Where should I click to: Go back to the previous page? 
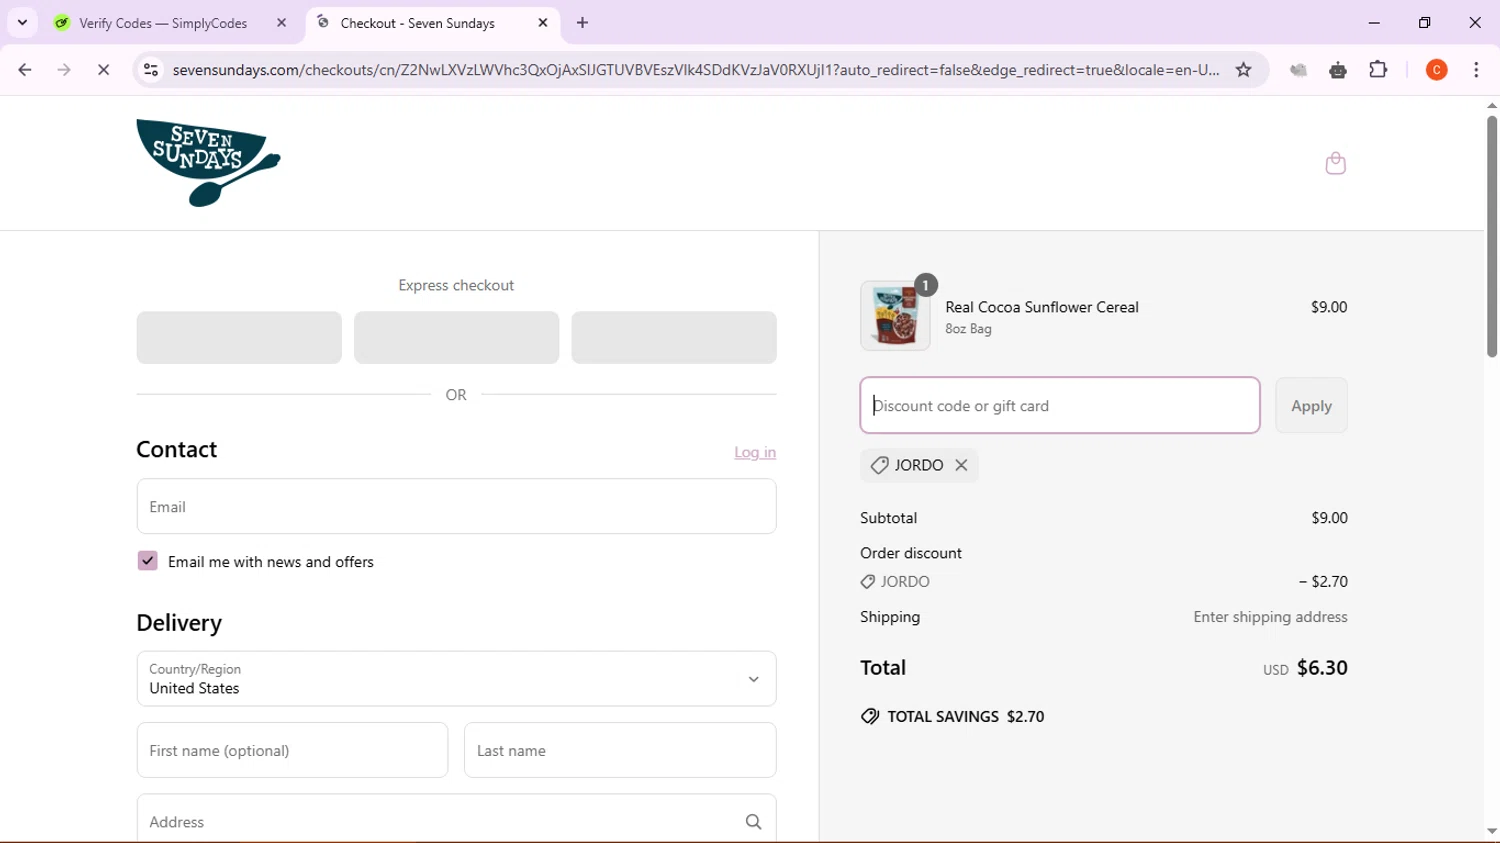click(25, 70)
